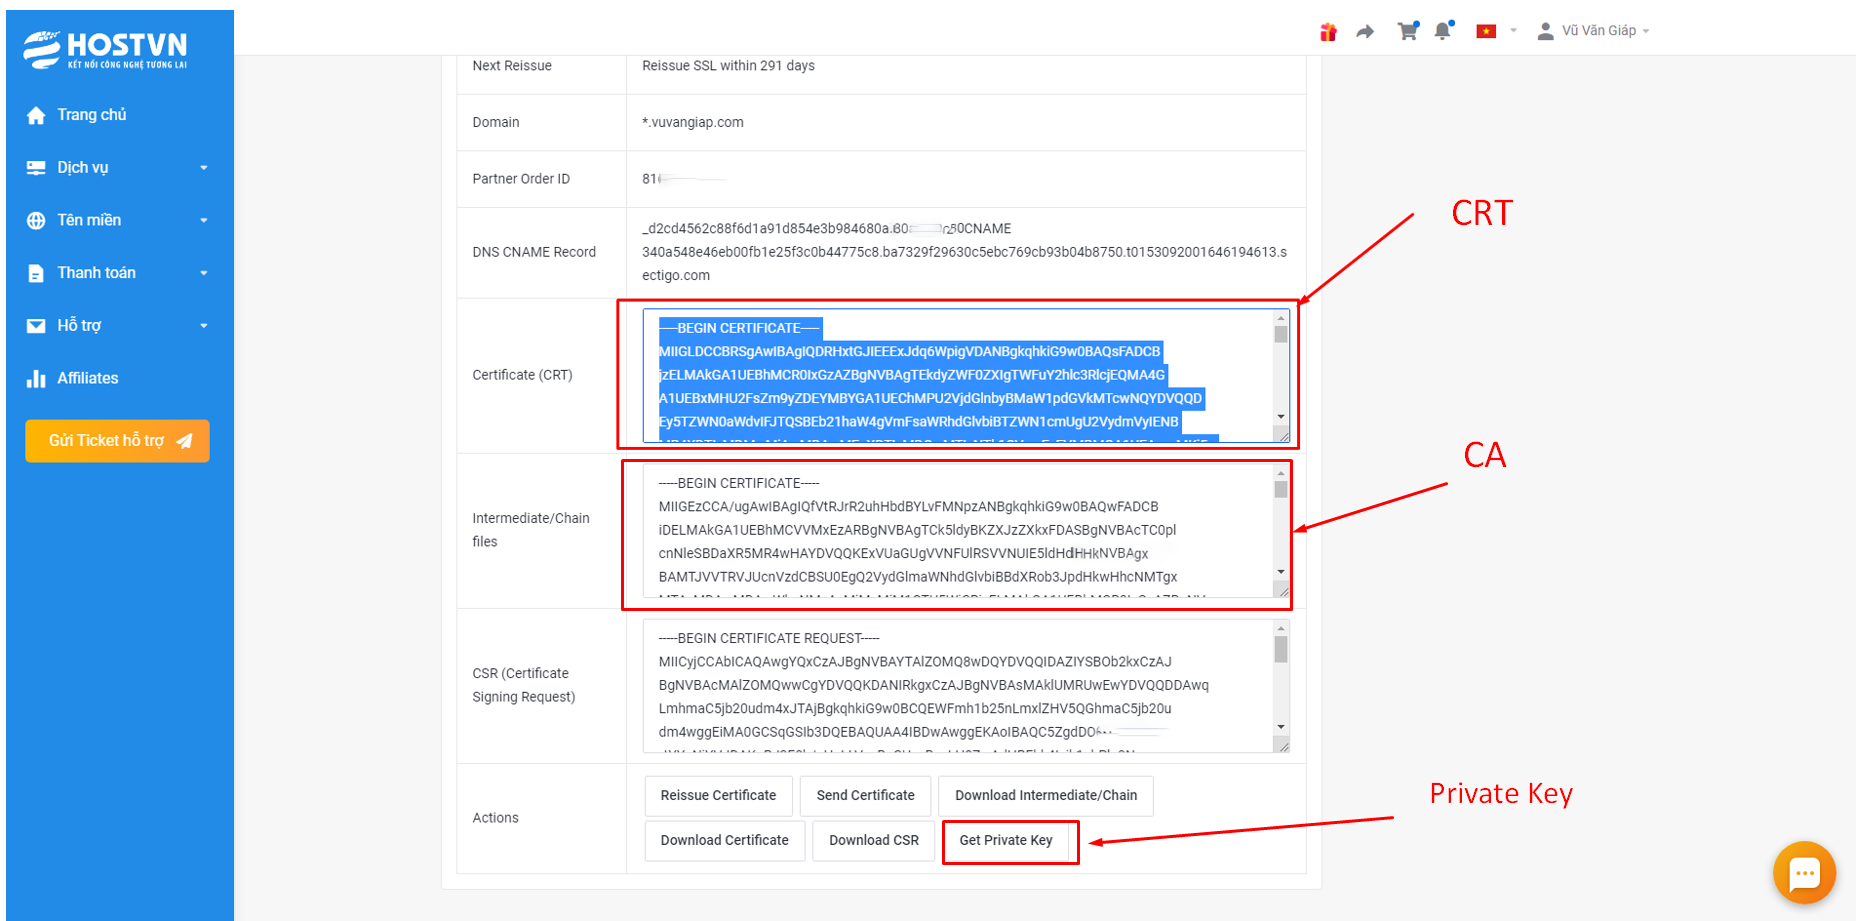Viewport: 1870px width, 921px height.
Task: Open the Vũ Văn Giáp account dropdown
Action: tap(1594, 31)
